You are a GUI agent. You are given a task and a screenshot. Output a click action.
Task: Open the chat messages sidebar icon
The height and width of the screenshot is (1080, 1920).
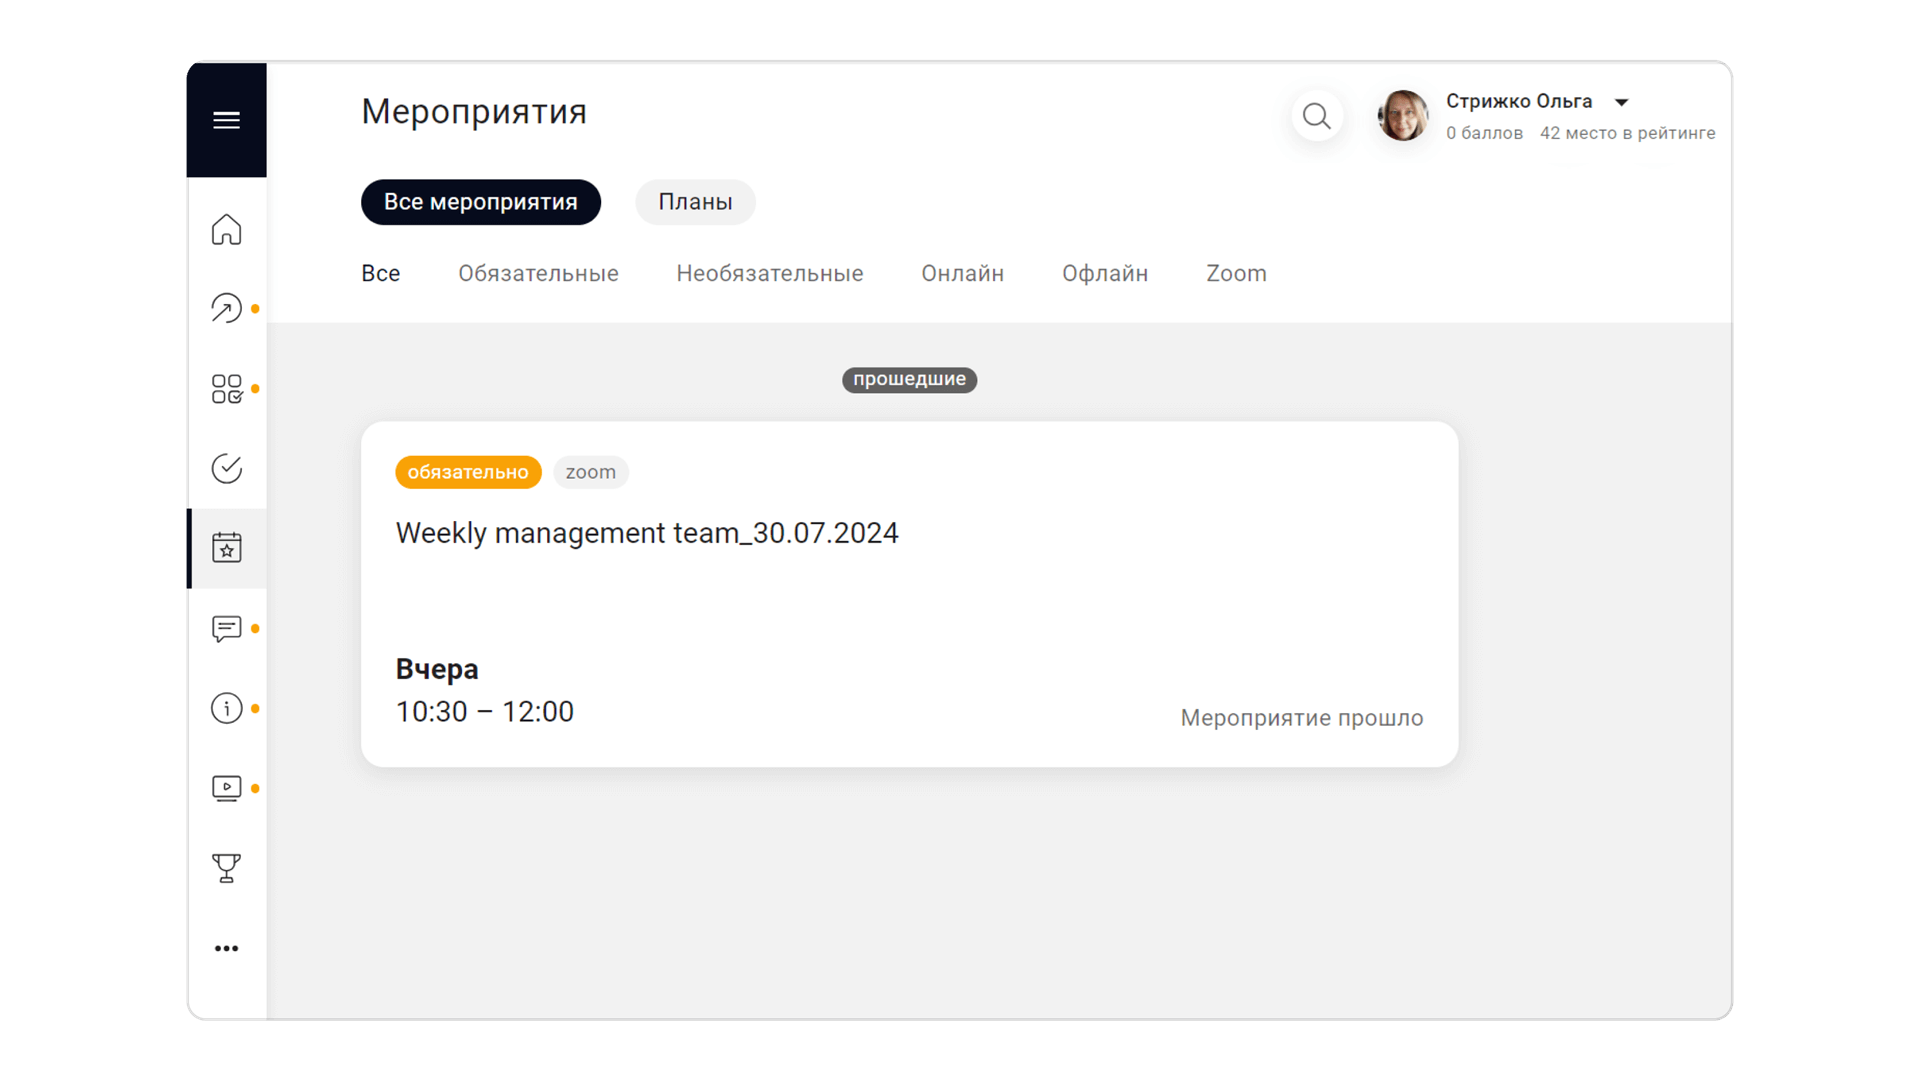coord(226,628)
